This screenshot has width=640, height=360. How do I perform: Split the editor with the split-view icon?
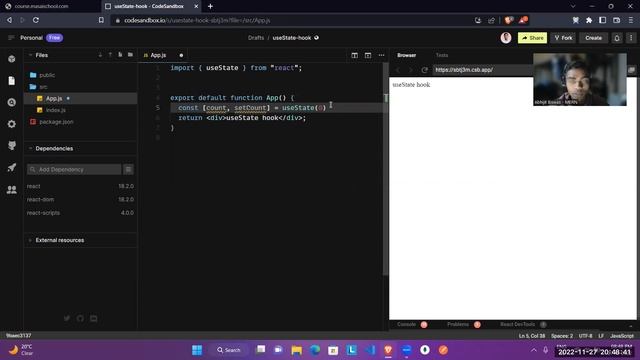click(x=354, y=55)
